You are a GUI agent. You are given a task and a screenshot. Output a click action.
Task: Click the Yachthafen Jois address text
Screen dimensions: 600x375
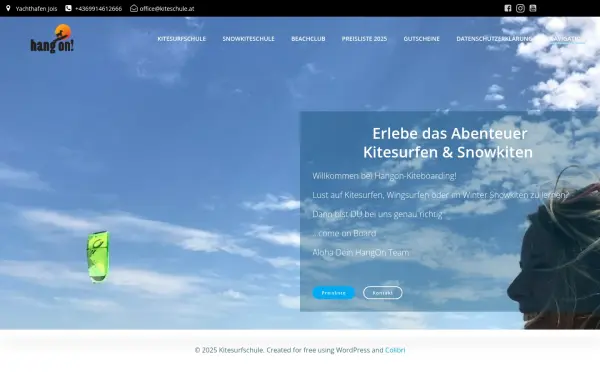36,8
